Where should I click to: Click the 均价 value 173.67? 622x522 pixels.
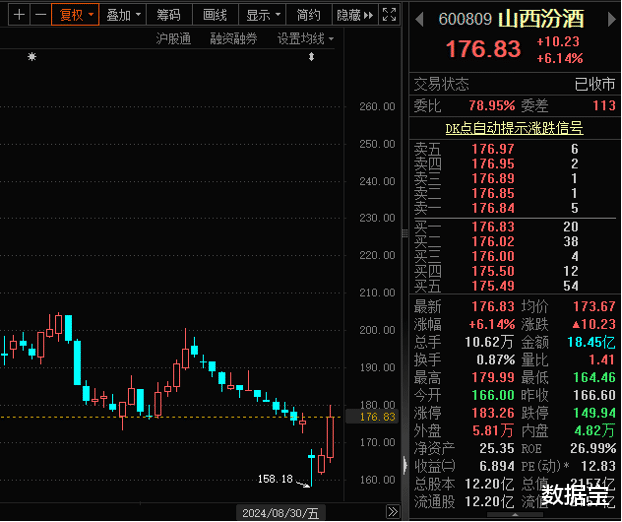(594, 306)
